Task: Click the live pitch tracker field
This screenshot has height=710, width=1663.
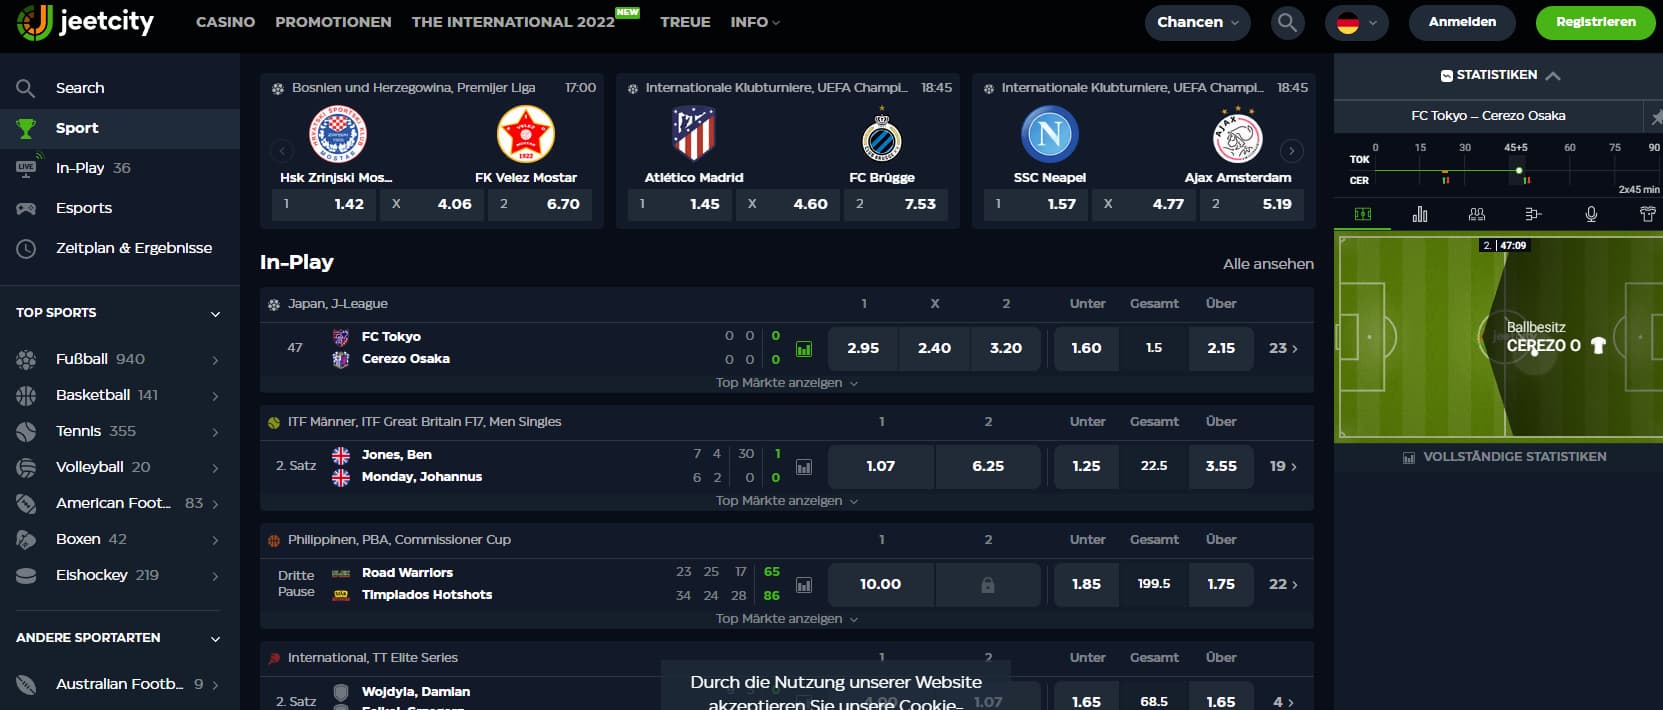Action: (1498, 336)
